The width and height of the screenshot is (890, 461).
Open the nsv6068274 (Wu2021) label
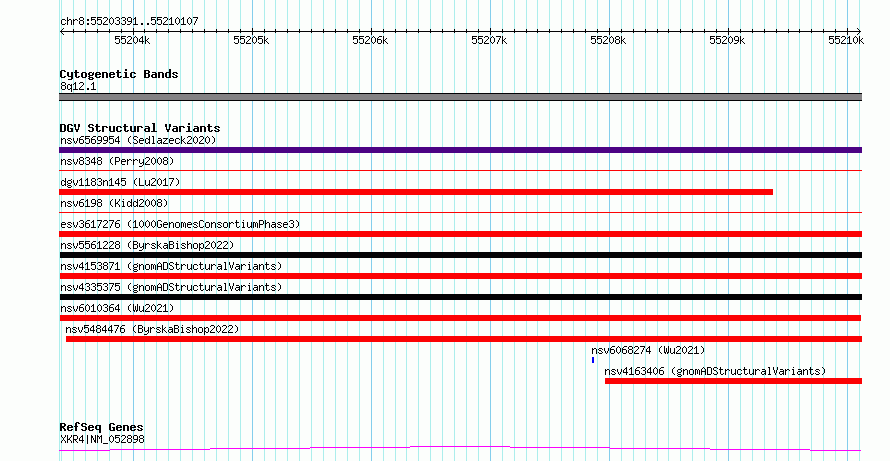click(x=648, y=350)
